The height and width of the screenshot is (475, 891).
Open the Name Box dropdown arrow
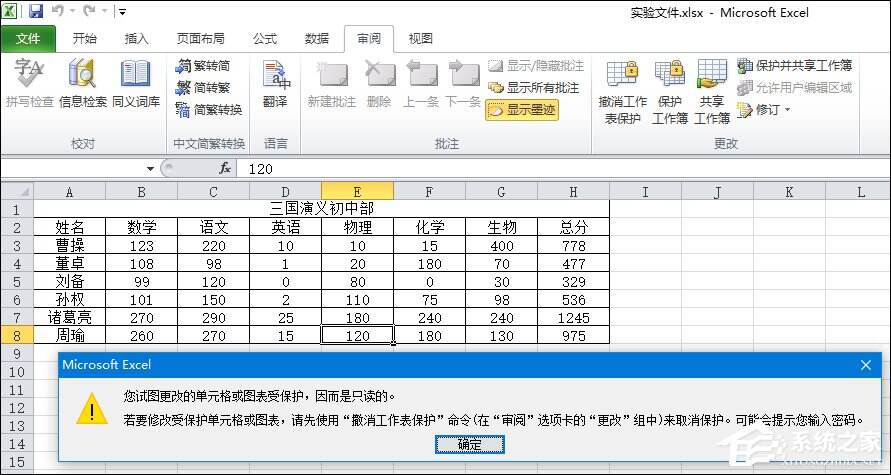pyautogui.click(x=150, y=169)
